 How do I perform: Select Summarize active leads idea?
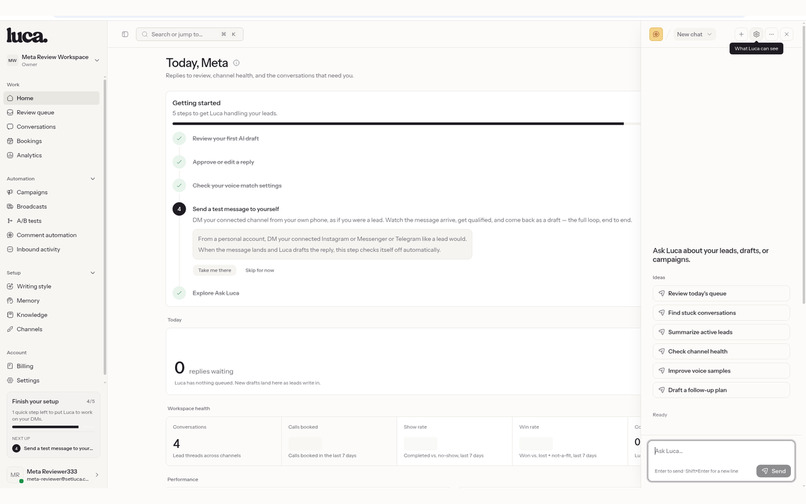click(721, 332)
